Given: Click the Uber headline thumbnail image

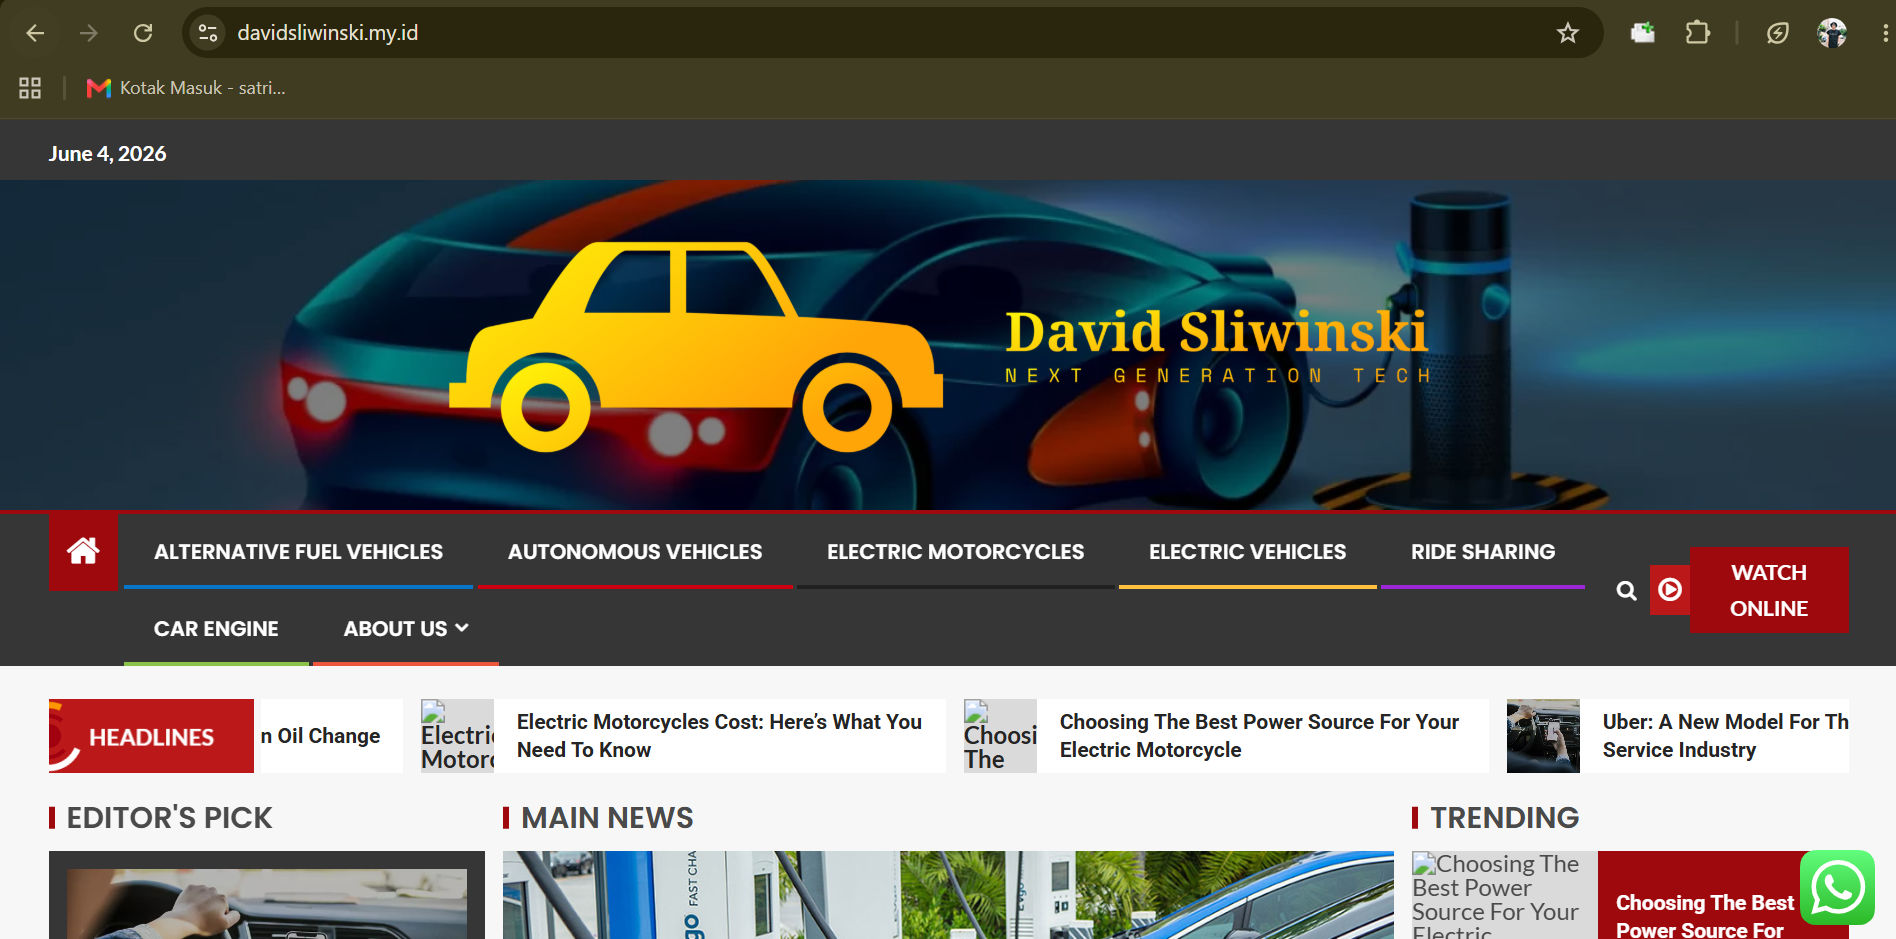Looking at the screenshot, I should click(1543, 736).
